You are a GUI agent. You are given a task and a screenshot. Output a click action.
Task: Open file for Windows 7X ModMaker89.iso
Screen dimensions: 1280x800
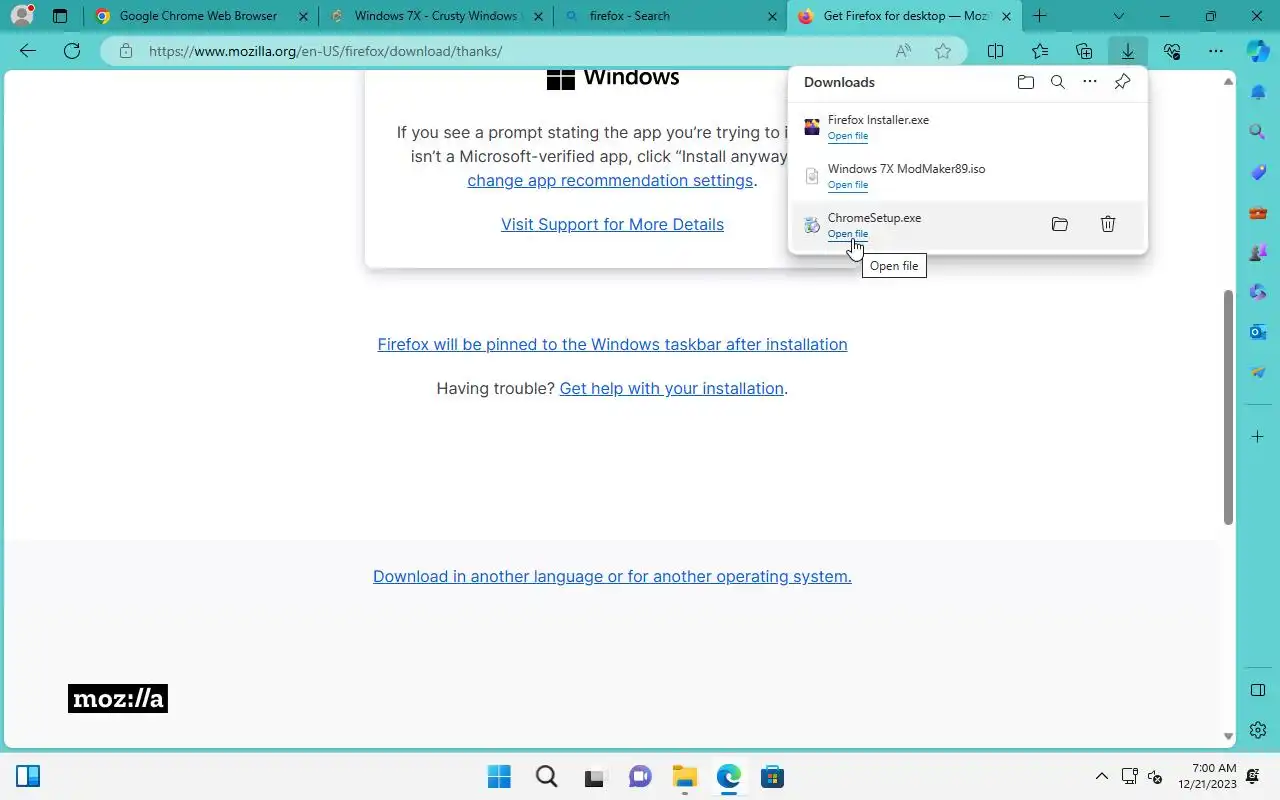click(x=847, y=185)
